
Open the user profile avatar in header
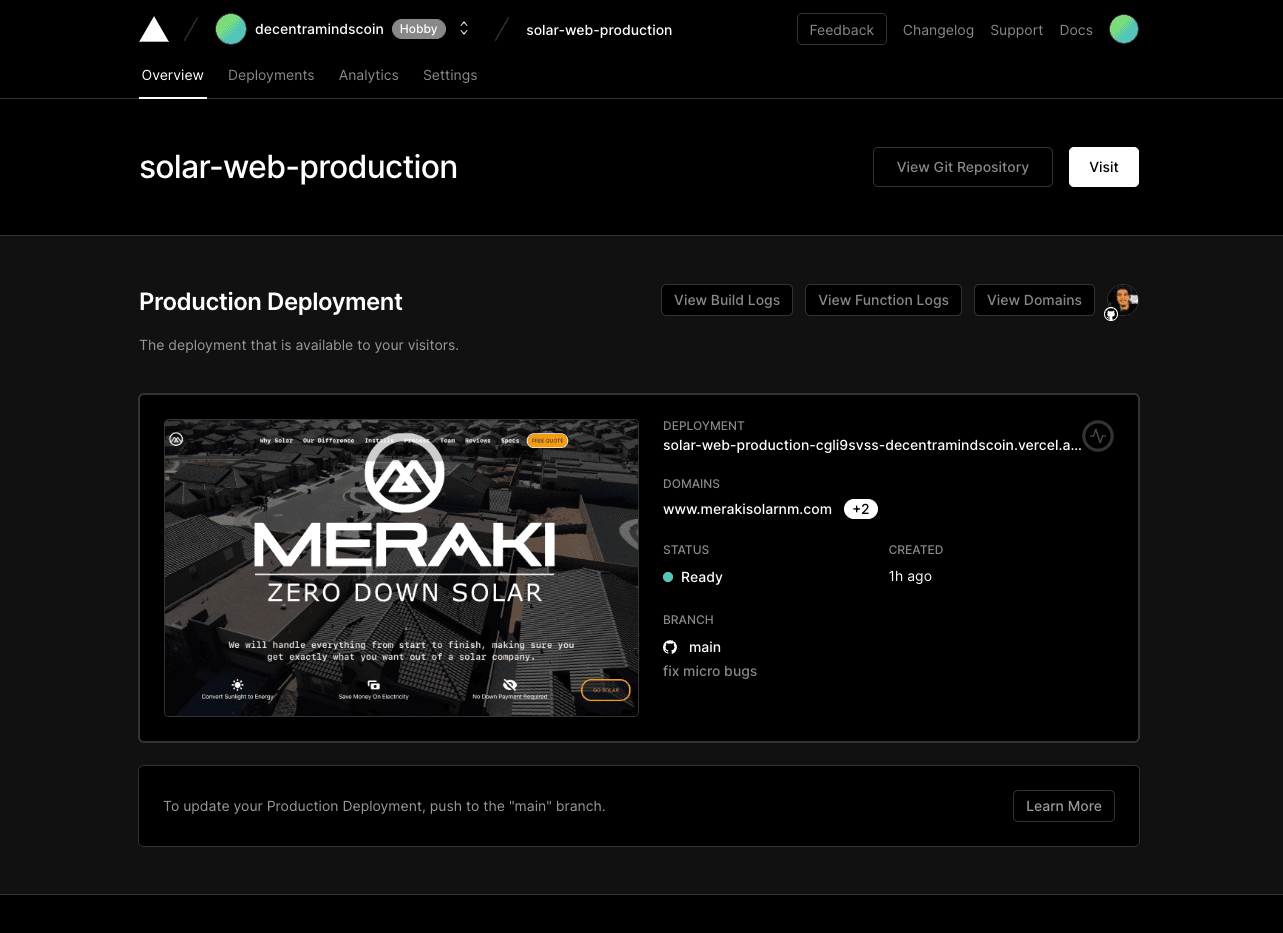coord(1124,29)
